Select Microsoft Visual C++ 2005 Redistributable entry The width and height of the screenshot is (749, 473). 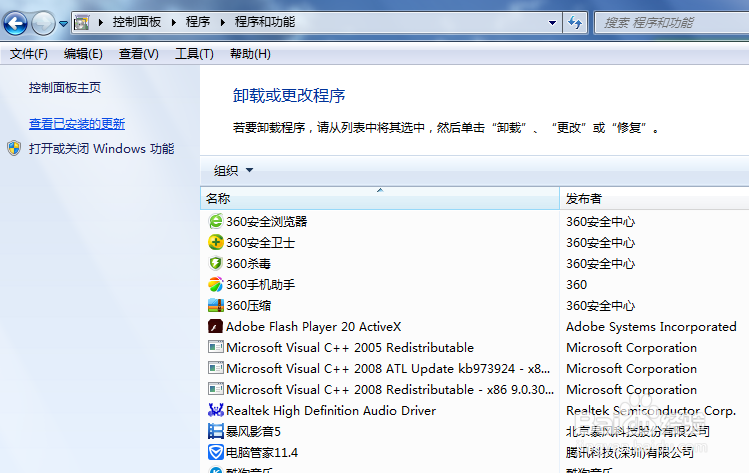(x=350, y=348)
